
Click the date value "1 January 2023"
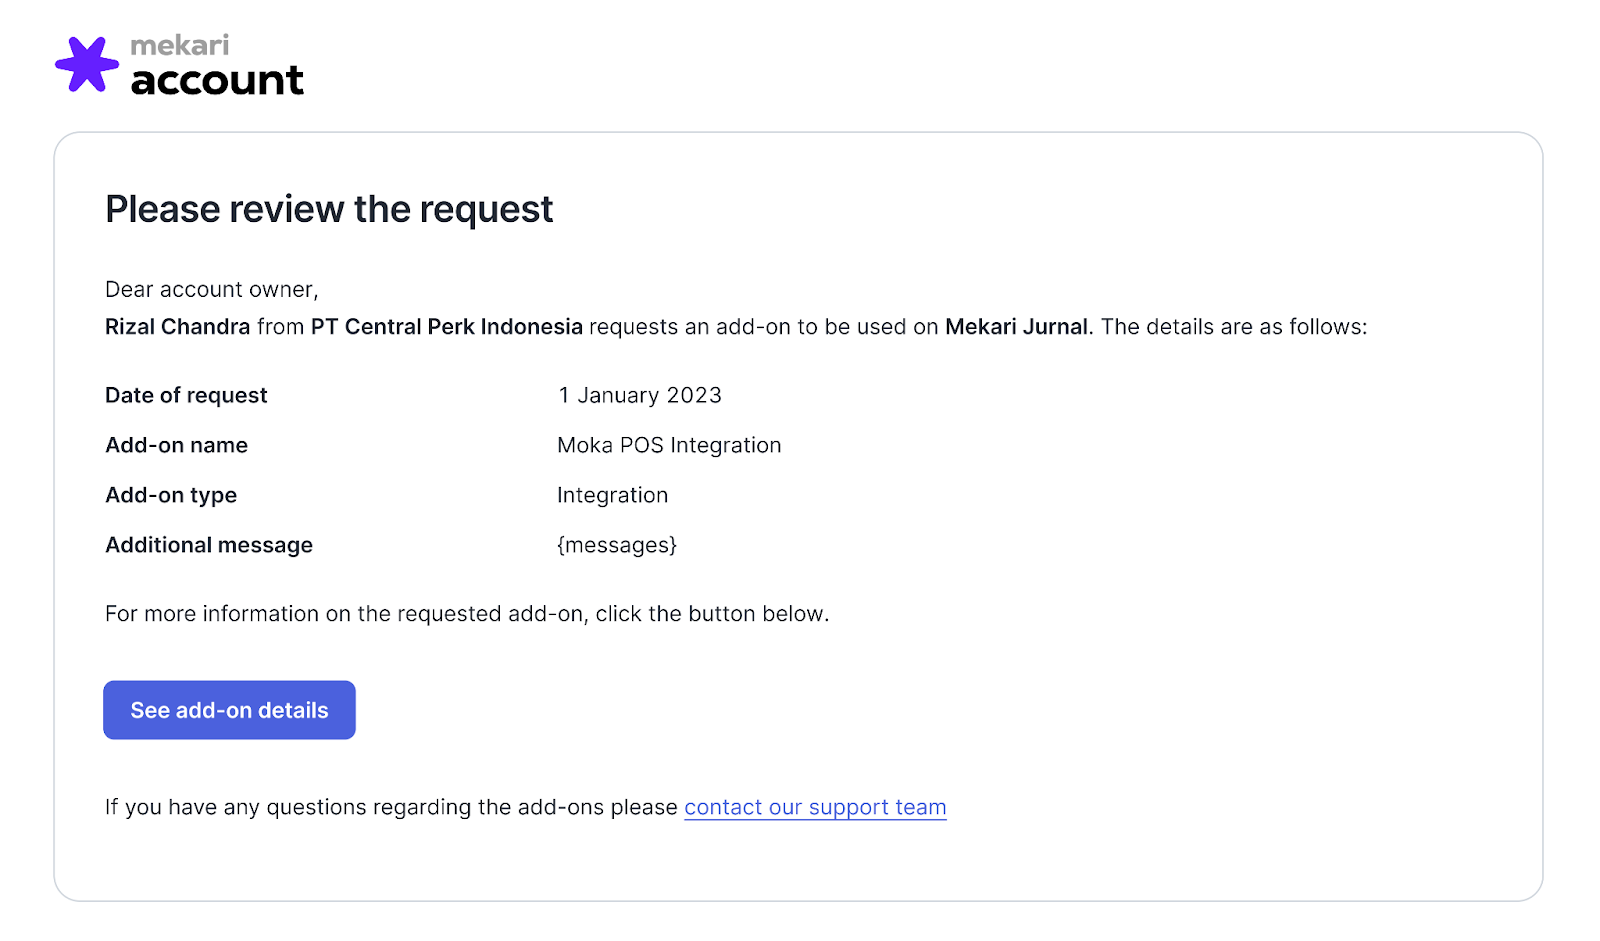pyautogui.click(x=640, y=395)
